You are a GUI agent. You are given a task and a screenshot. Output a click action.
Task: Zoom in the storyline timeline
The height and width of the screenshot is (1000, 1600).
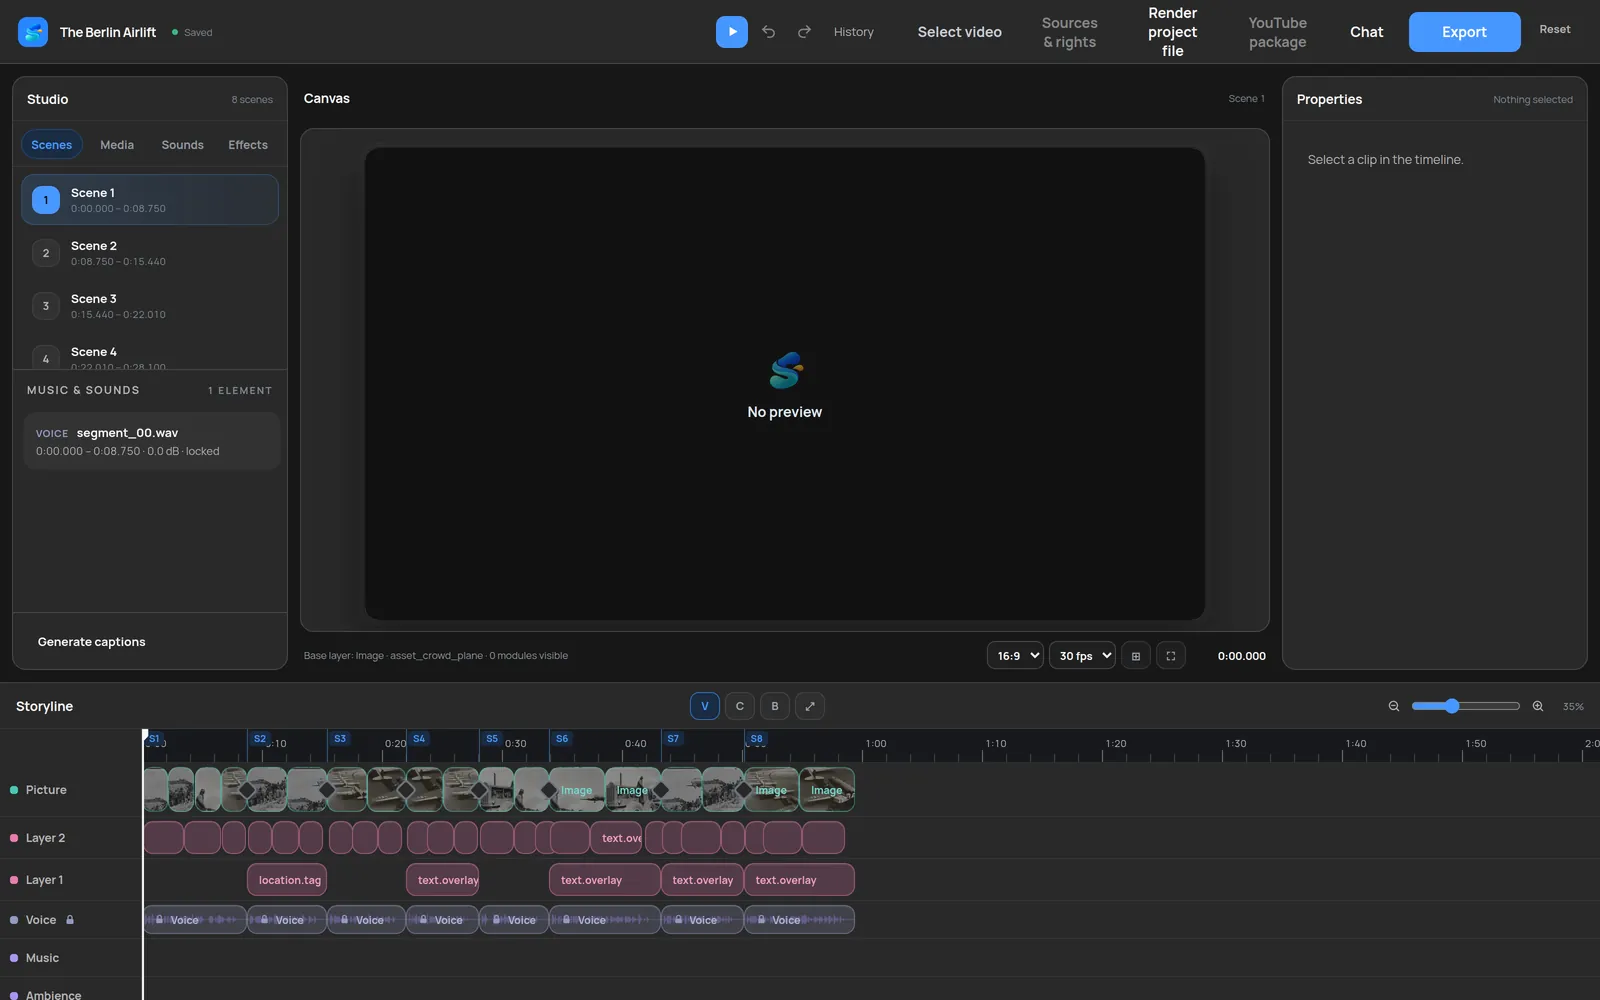tap(1538, 706)
